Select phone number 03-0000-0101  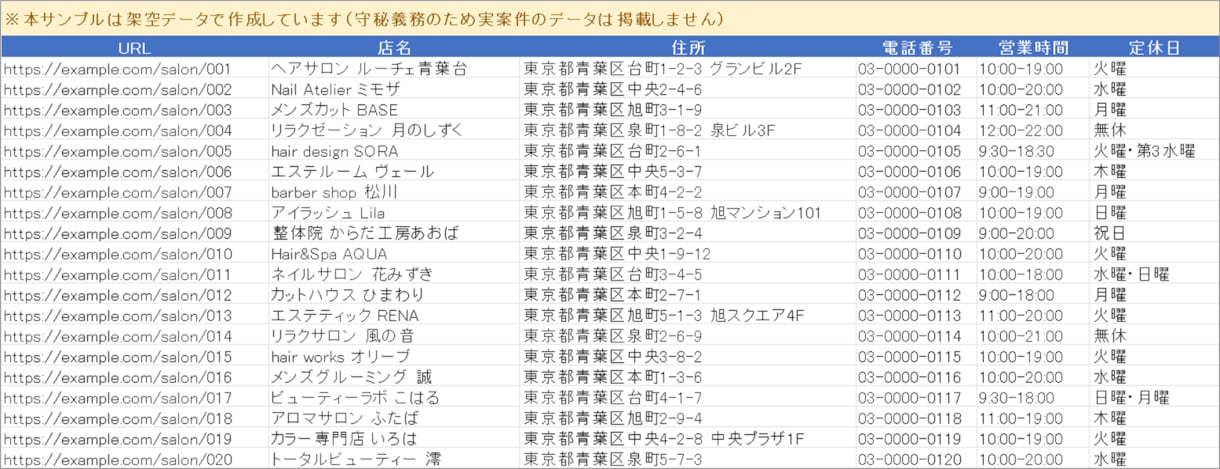[915, 69]
